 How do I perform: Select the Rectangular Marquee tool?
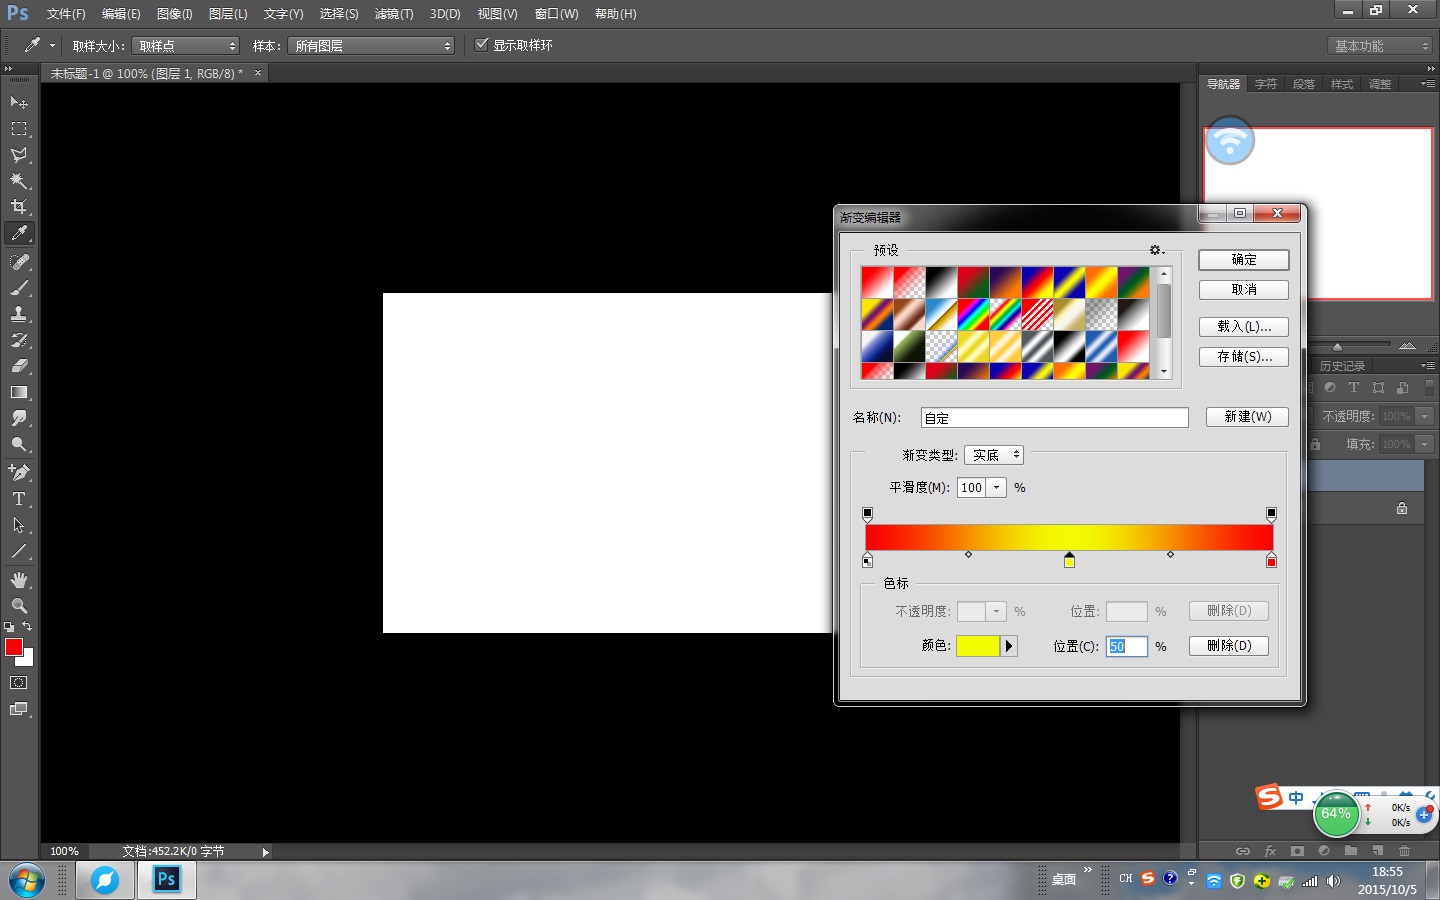click(19, 128)
